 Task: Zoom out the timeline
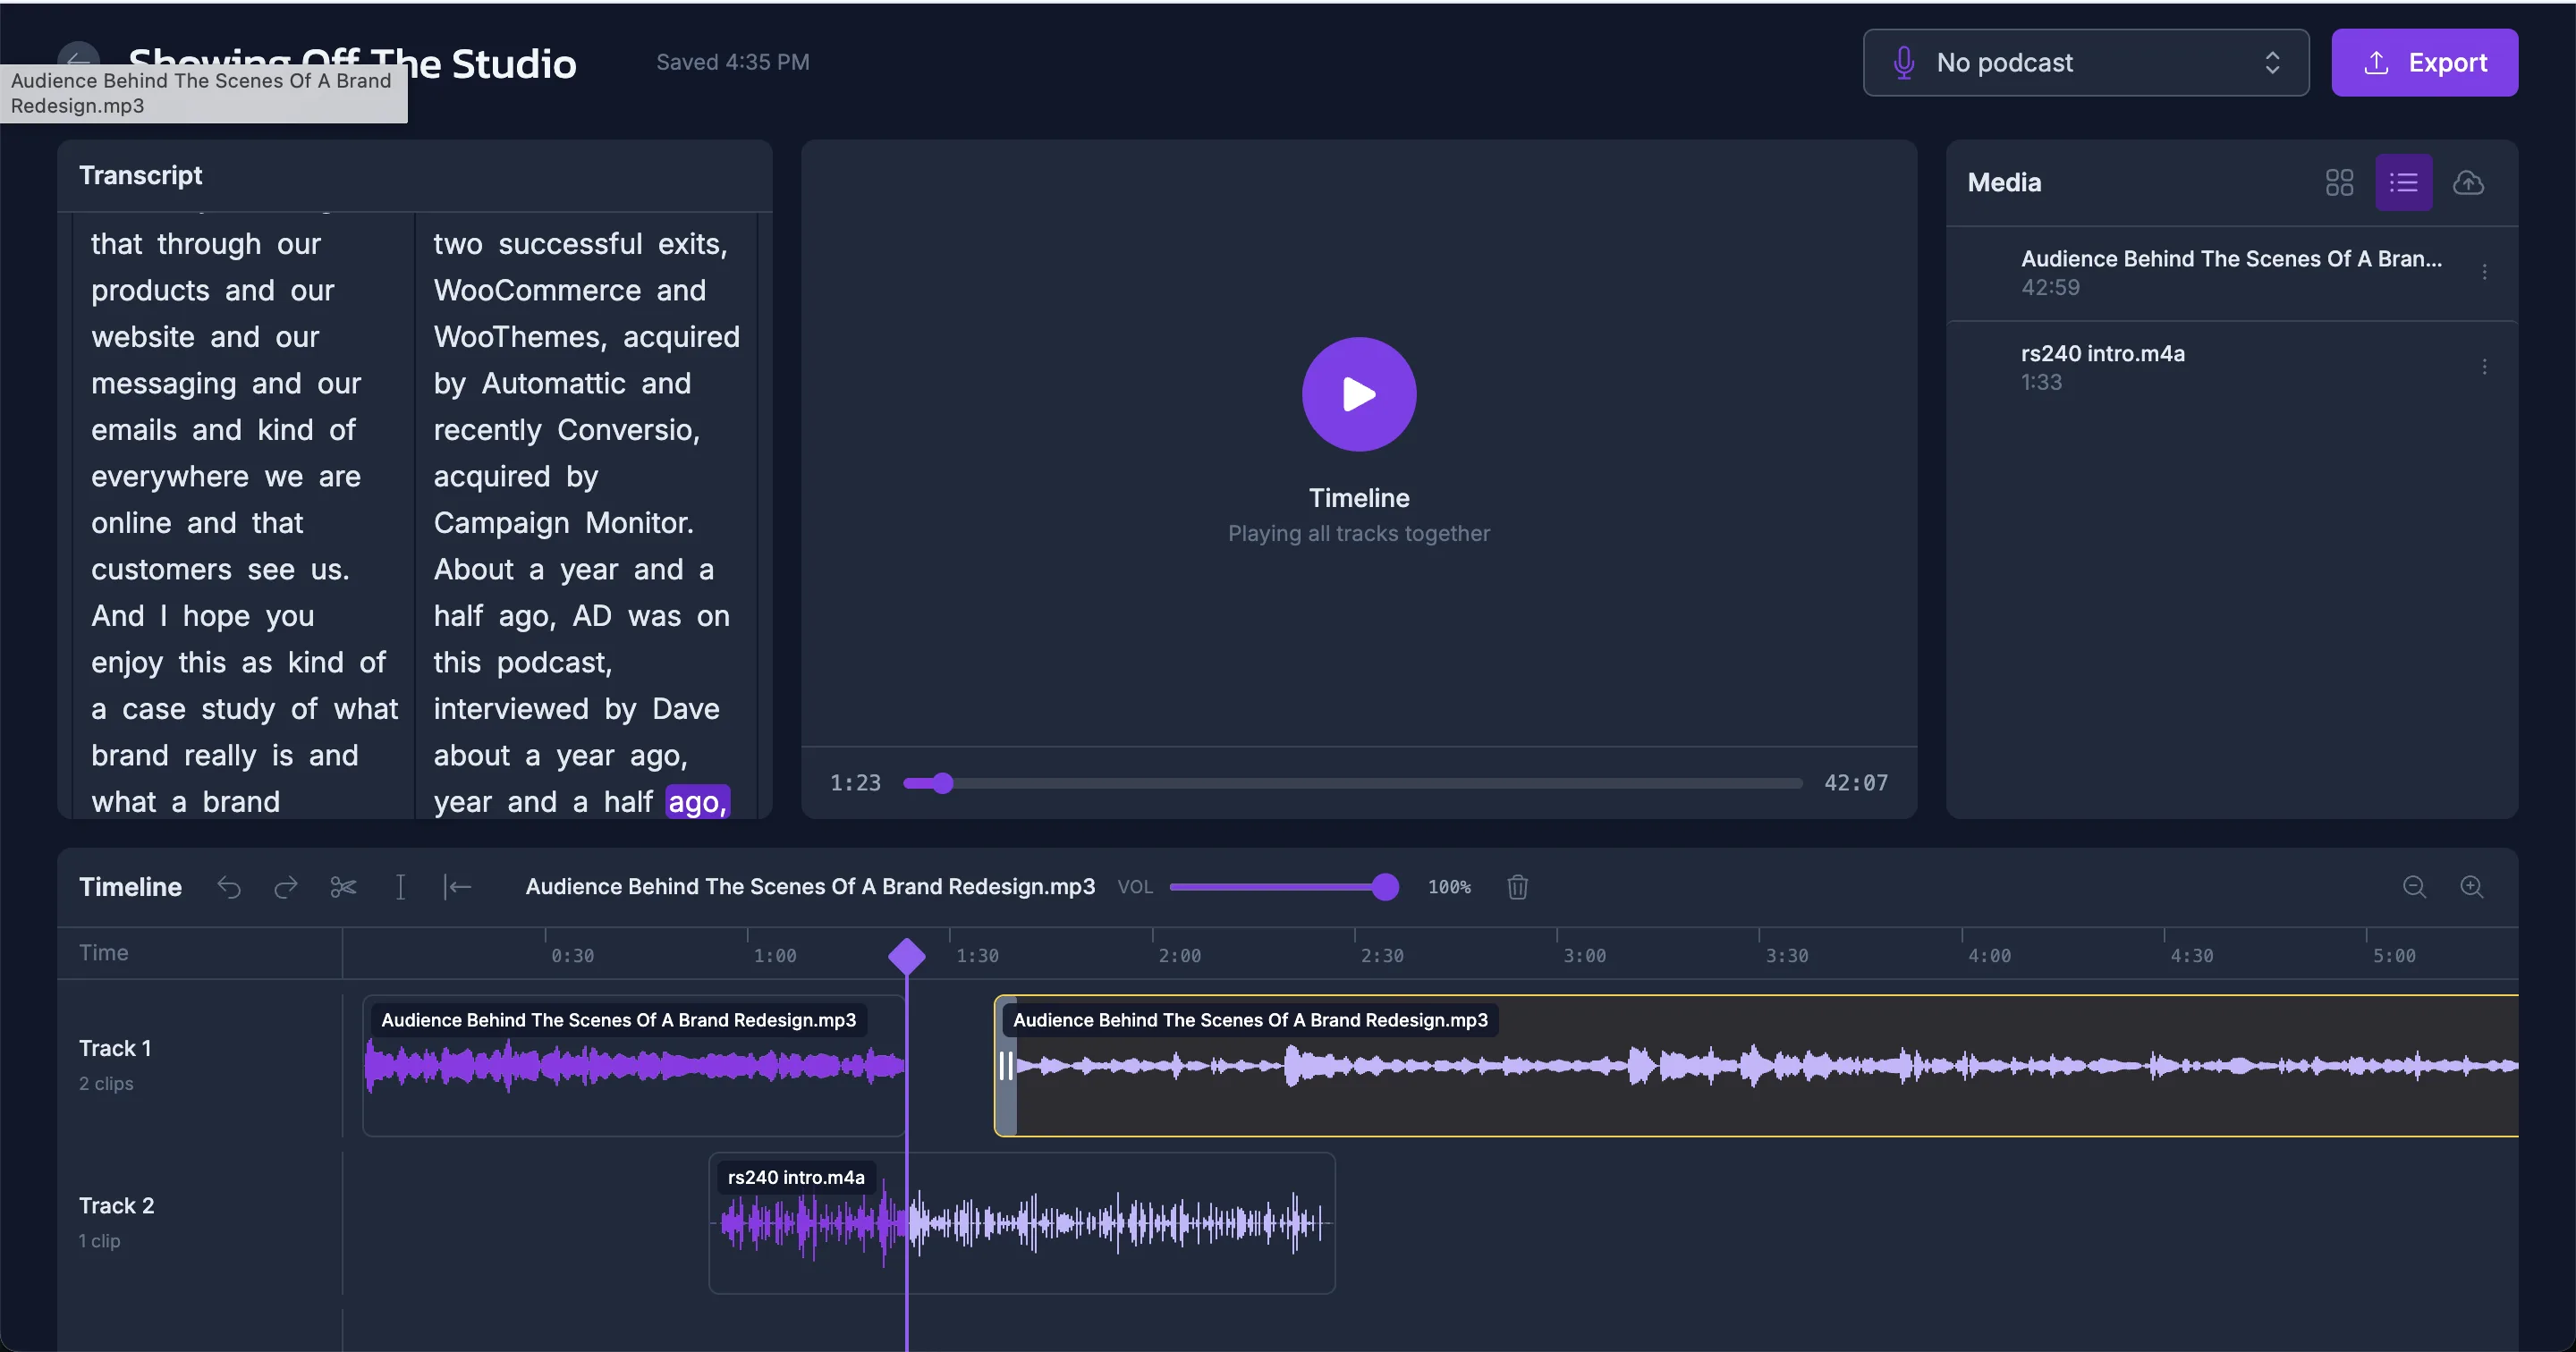click(x=2414, y=887)
